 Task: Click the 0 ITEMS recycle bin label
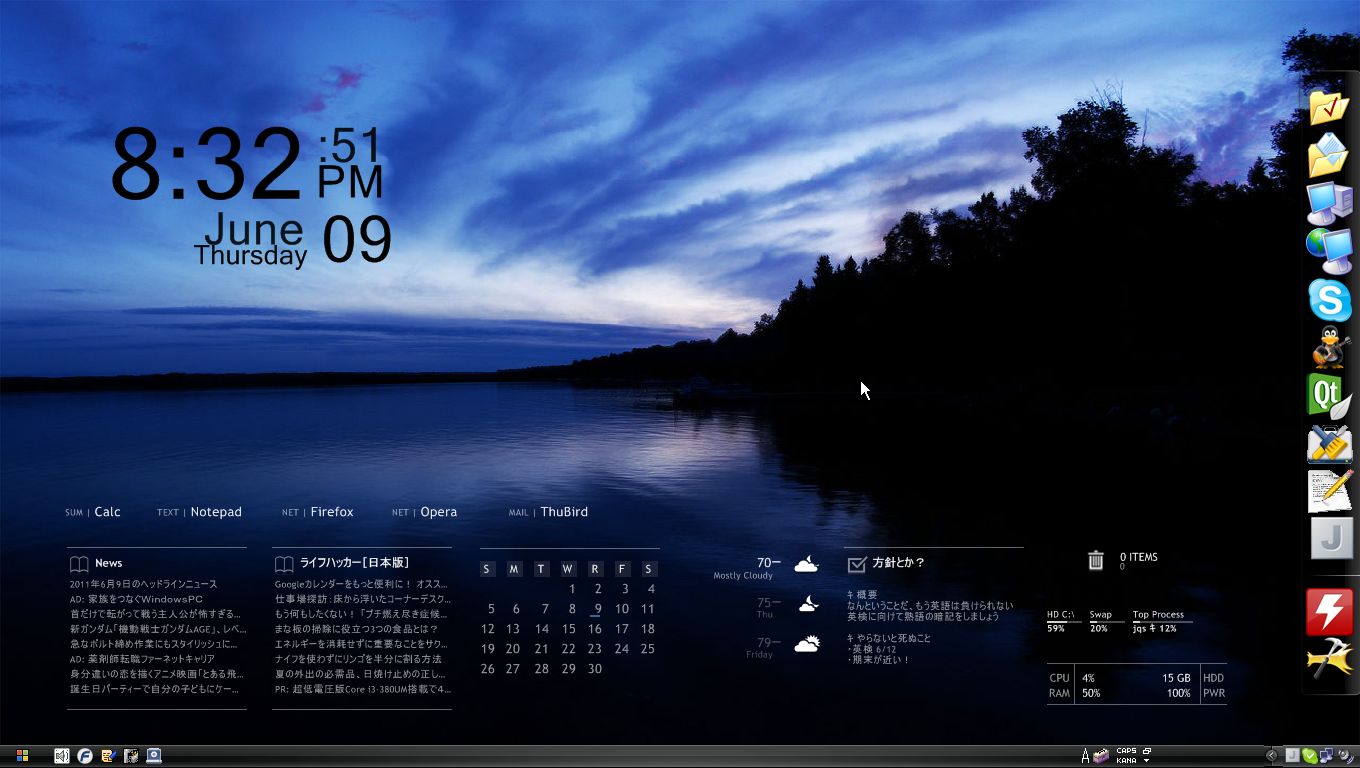(1138, 557)
